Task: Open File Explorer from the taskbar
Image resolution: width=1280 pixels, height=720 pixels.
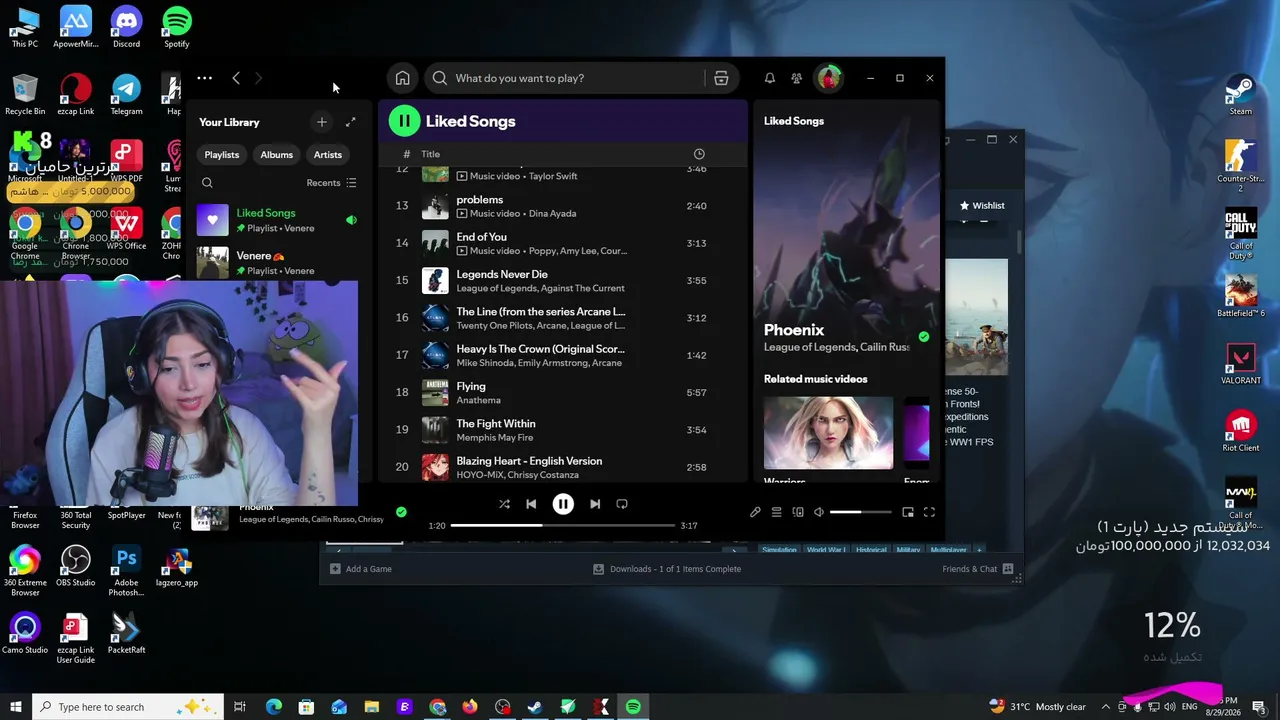Action: (371, 707)
